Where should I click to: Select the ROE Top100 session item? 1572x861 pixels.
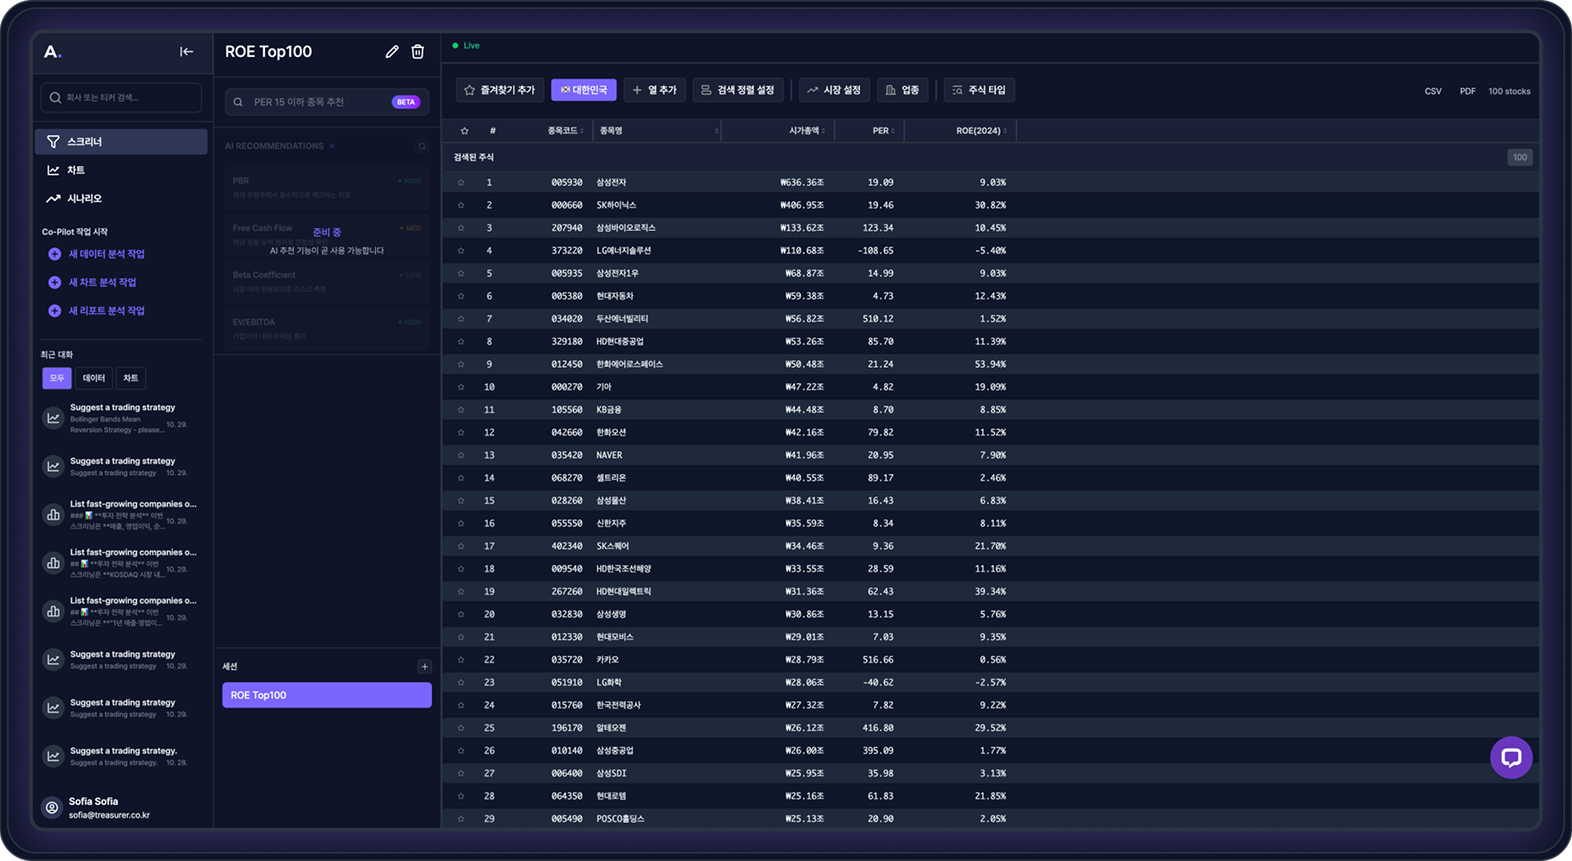pos(327,695)
